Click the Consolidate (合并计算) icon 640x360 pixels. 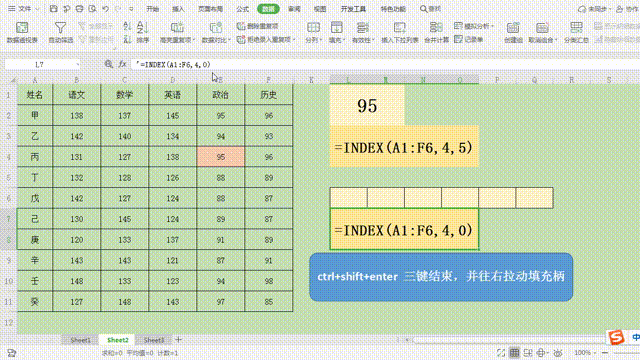[436, 27]
